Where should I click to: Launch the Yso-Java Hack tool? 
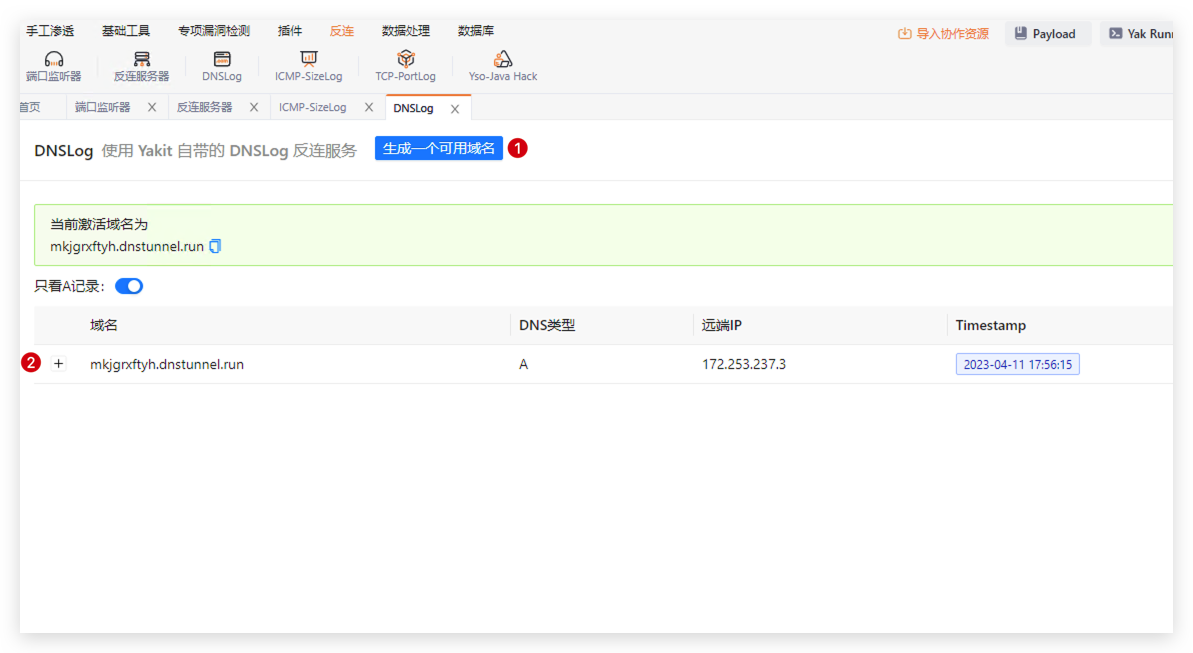pyautogui.click(x=503, y=66)
